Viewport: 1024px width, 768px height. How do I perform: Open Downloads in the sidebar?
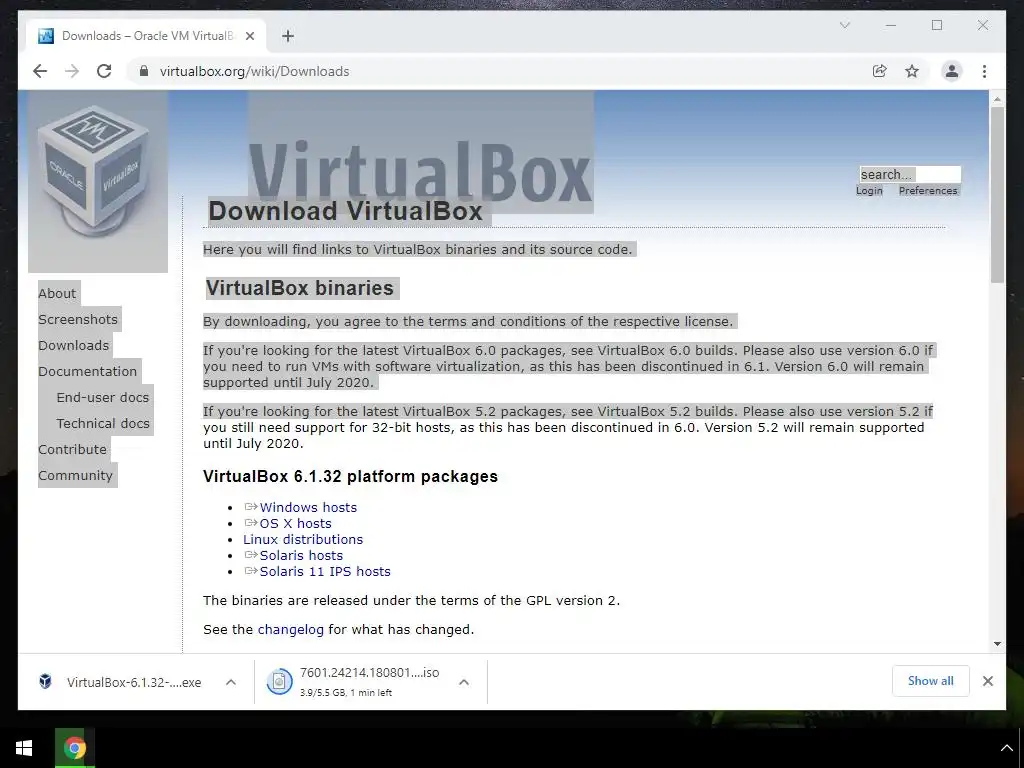click(x=73, y=345)
